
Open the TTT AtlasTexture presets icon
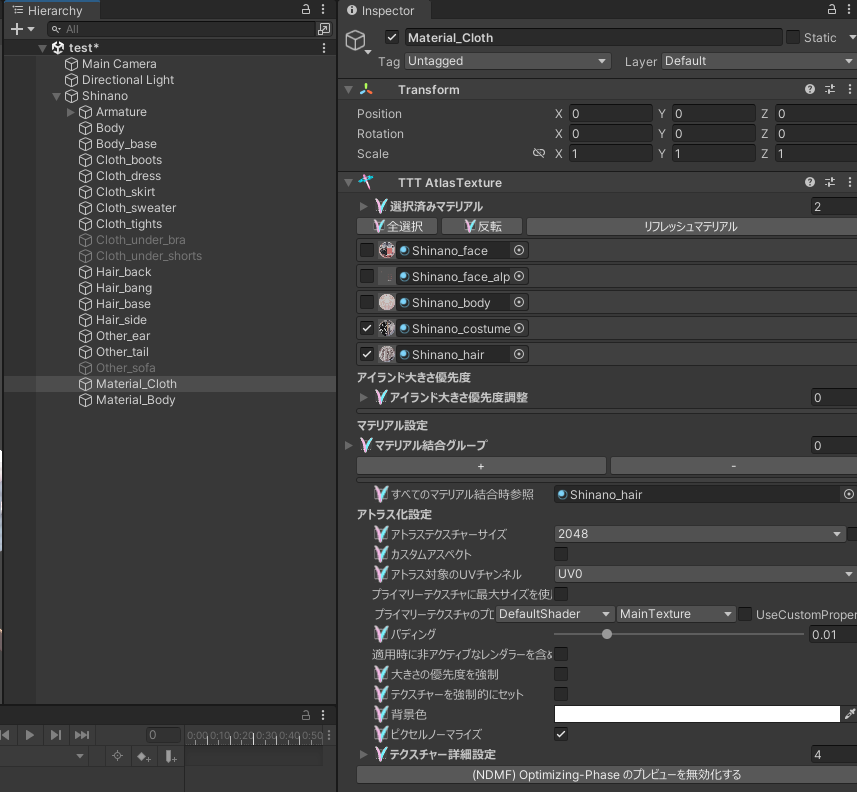tap(830, 182)
